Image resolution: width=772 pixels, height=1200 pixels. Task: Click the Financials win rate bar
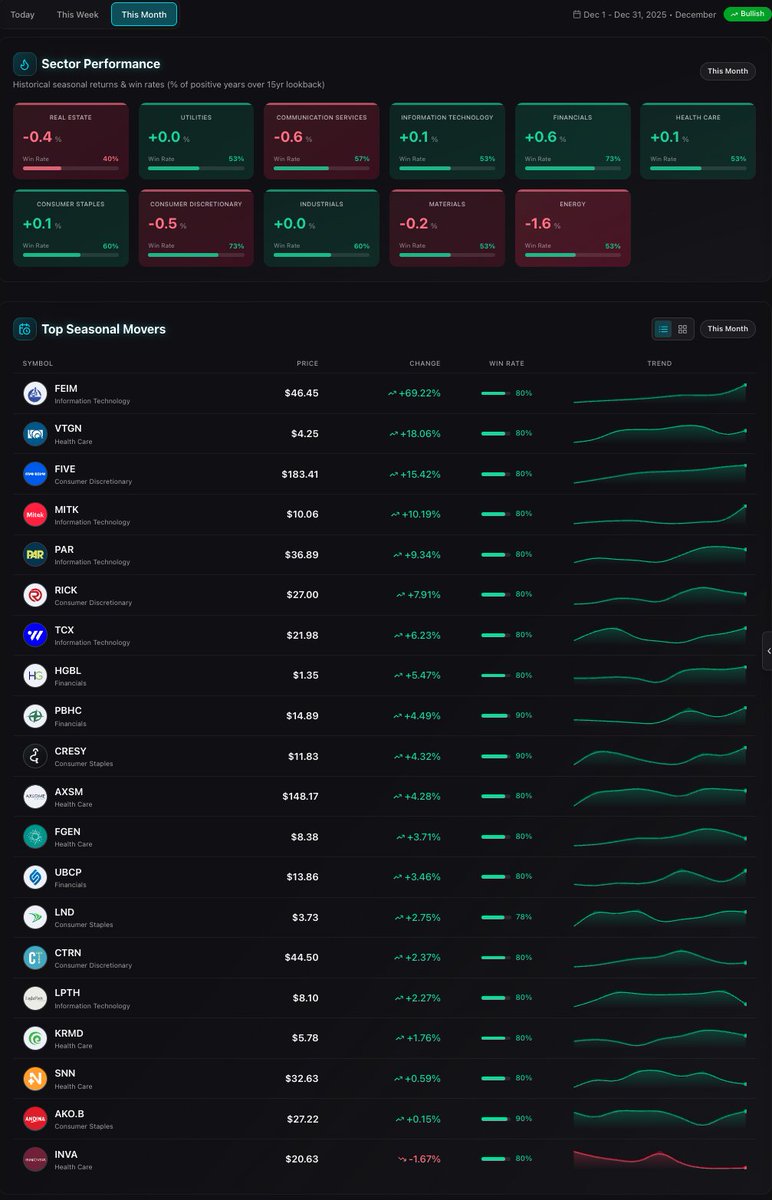pyautogui.click(x=573, y=168)
